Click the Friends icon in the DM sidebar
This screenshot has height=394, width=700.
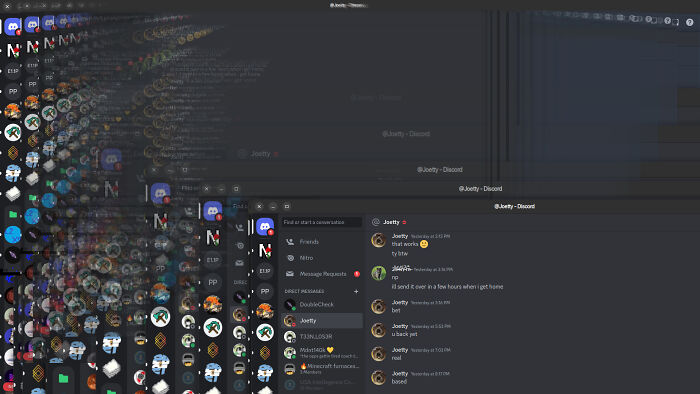290,241
